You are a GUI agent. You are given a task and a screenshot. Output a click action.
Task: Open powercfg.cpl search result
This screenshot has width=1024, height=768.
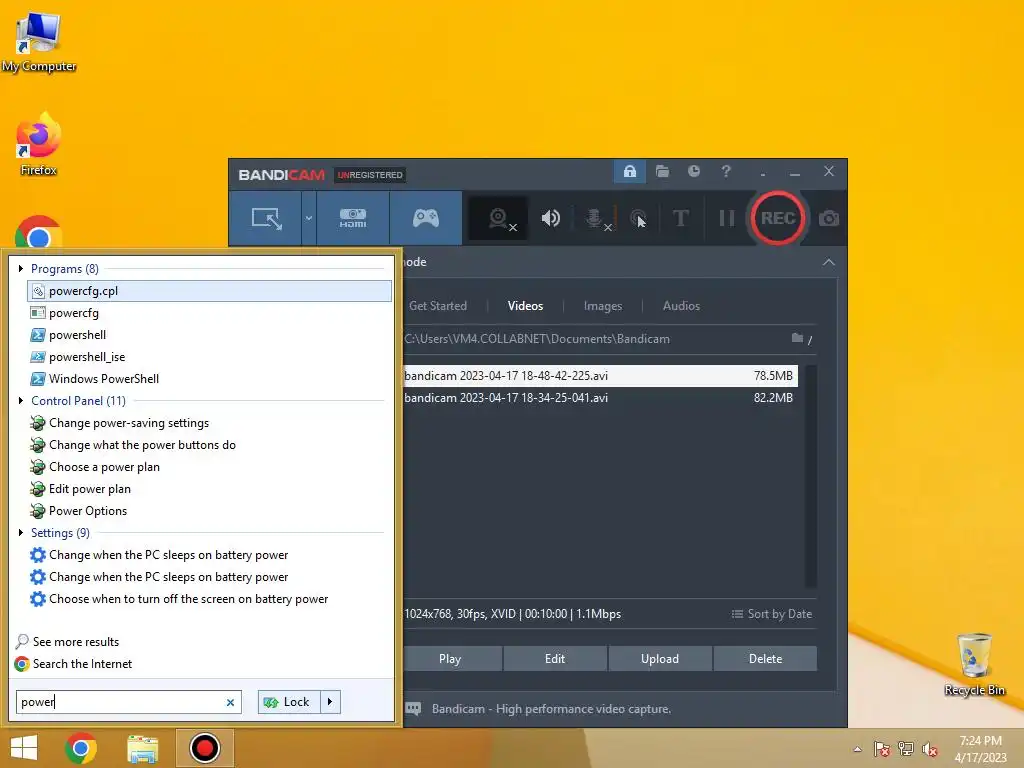tap(209, 291)
